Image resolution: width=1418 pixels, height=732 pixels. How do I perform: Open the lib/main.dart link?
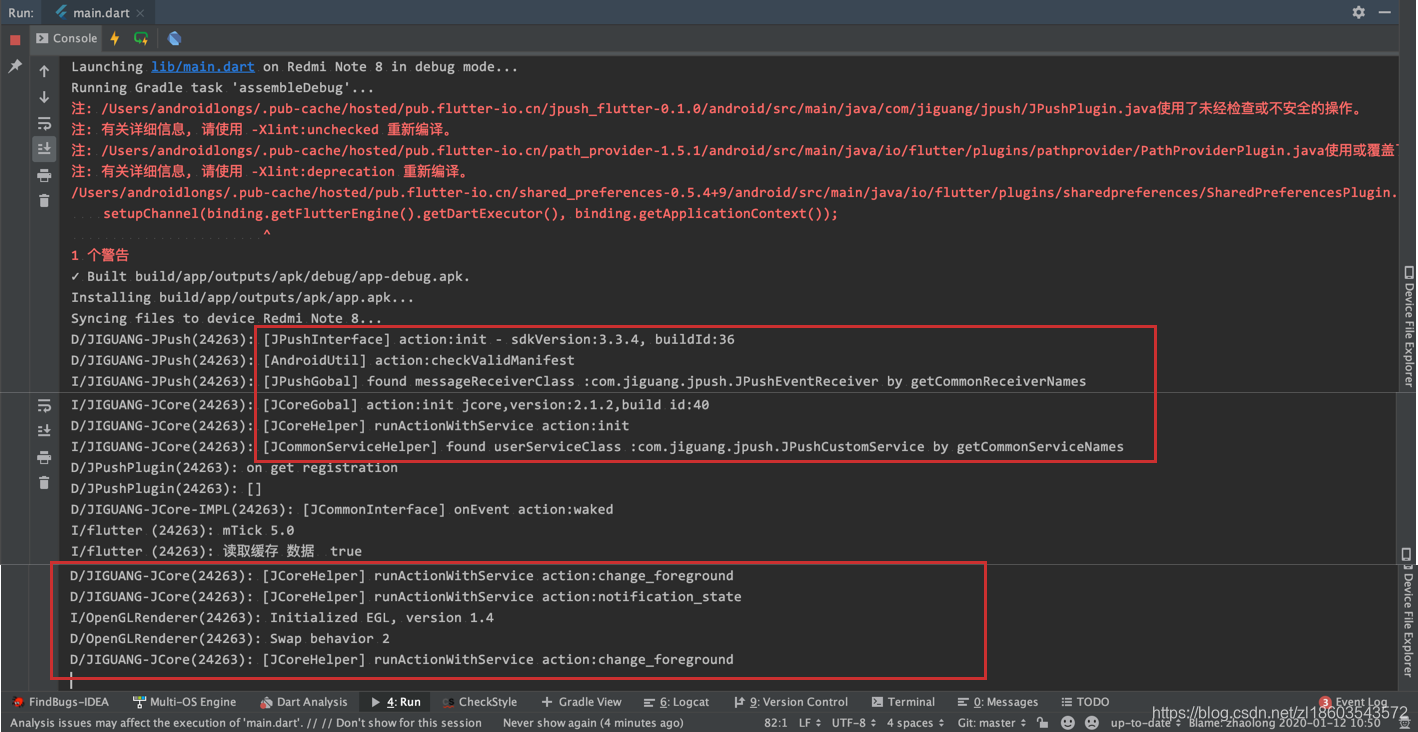pos(202,66)
